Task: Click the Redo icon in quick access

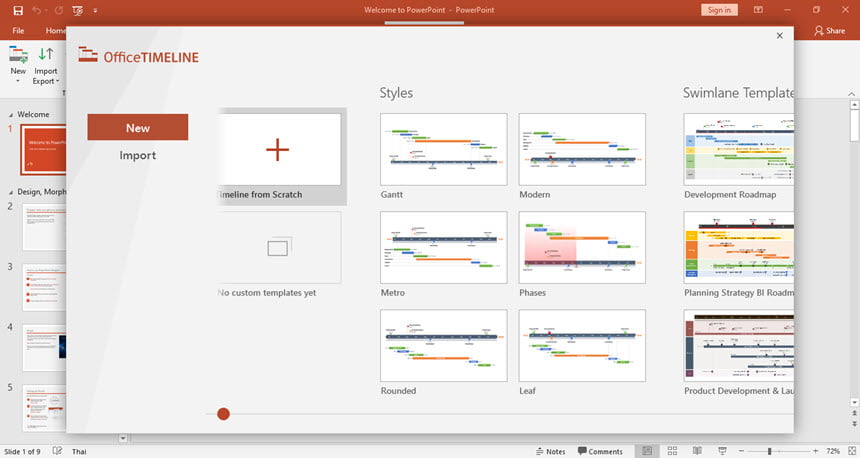Action: tap(59, 10)
